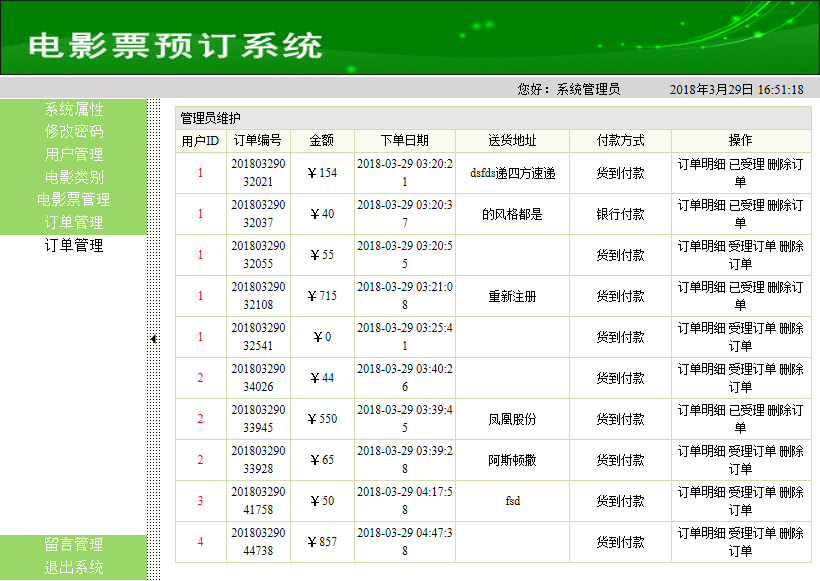
Task: Open 系统属性 in the sidebar
Action: 74,109
